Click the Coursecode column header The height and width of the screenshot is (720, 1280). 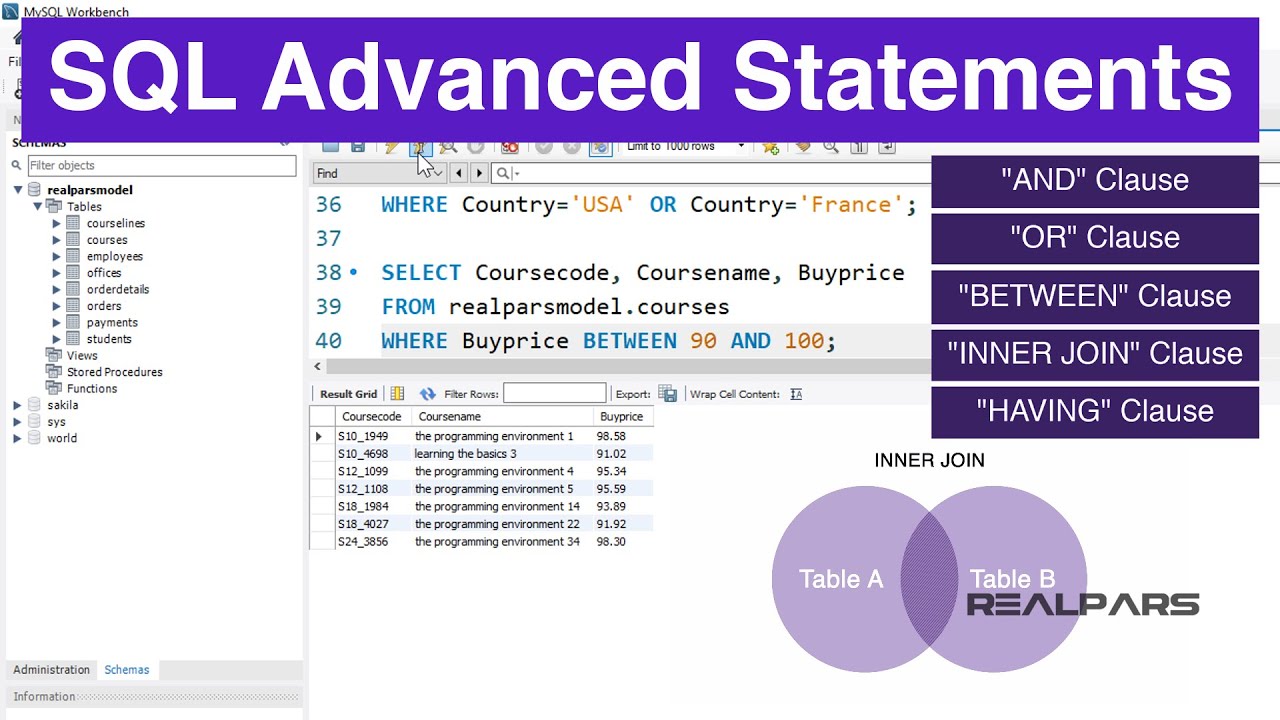pyautogui.click(x=372, y=417)
